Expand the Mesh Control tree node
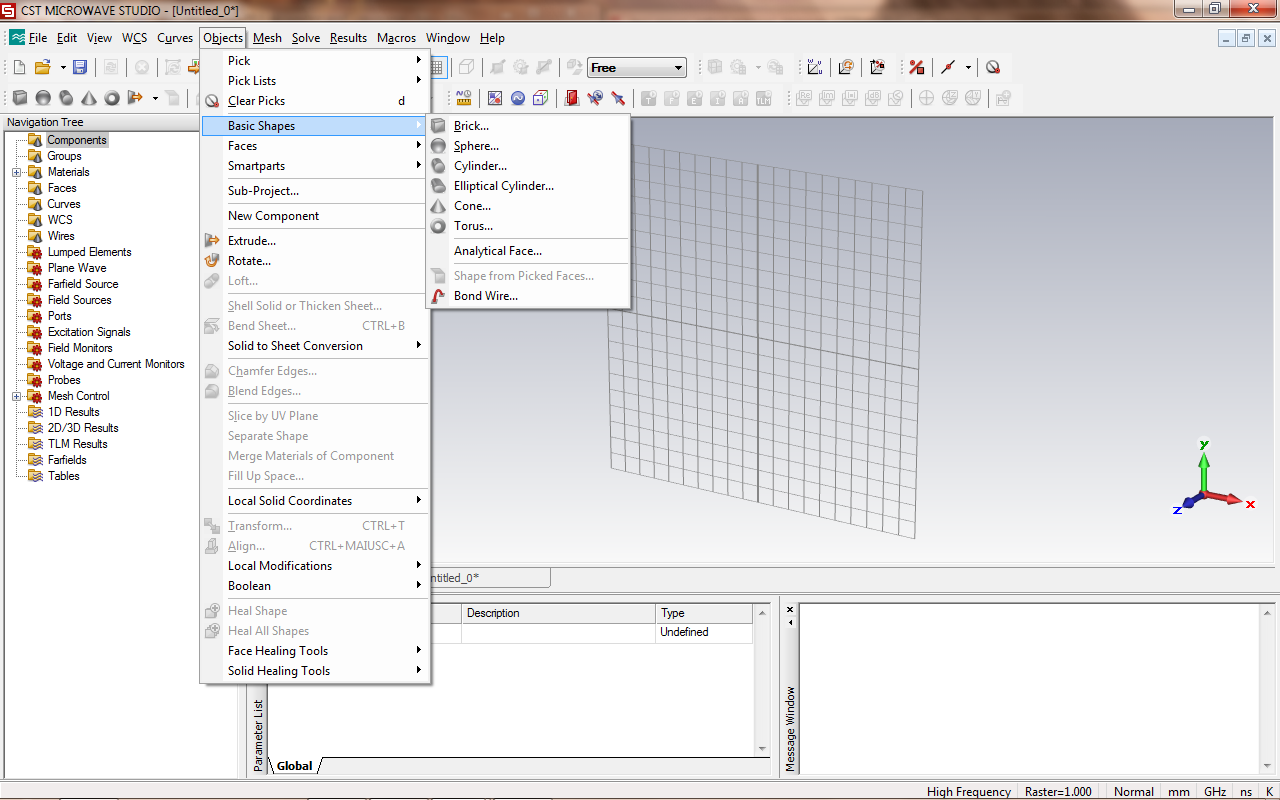The image size is (1280, 800). point(17,396)
